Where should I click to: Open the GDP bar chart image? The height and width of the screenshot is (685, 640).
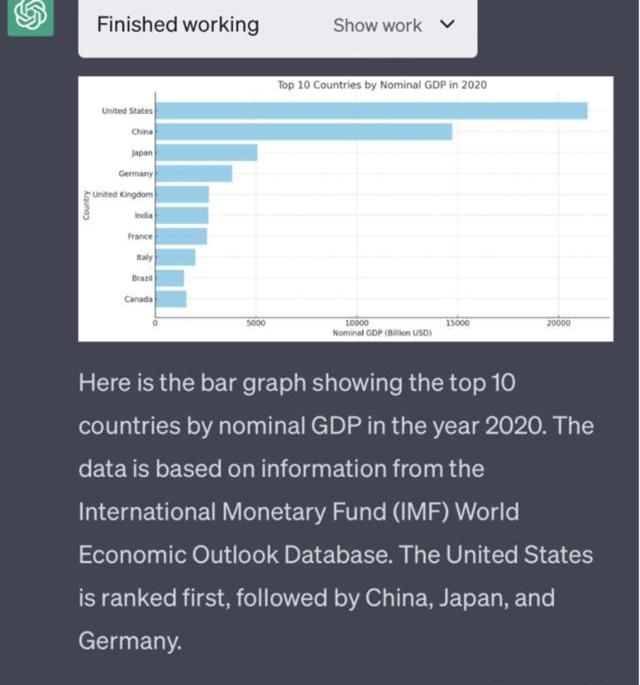(346, 209)
